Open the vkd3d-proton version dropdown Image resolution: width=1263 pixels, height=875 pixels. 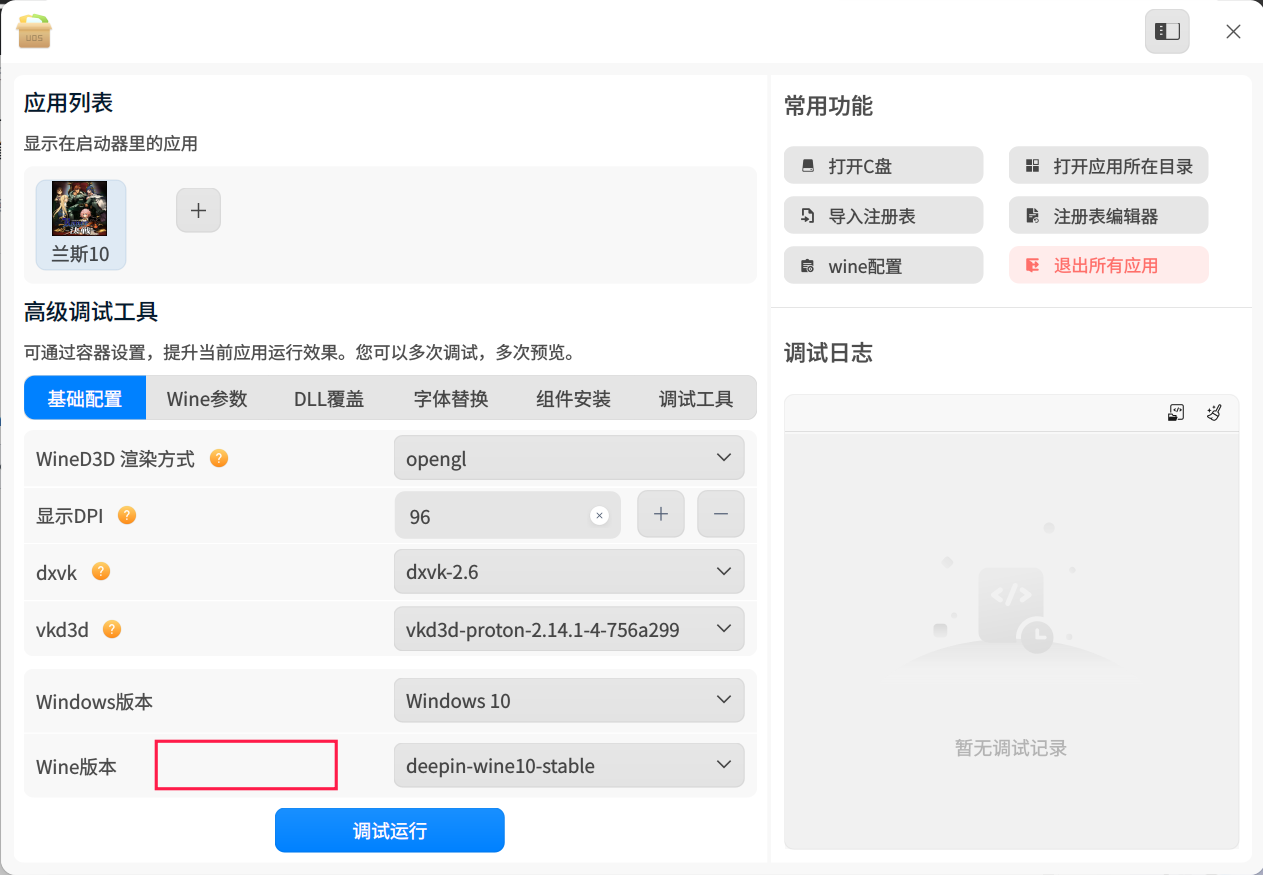[x=569, y=629]
